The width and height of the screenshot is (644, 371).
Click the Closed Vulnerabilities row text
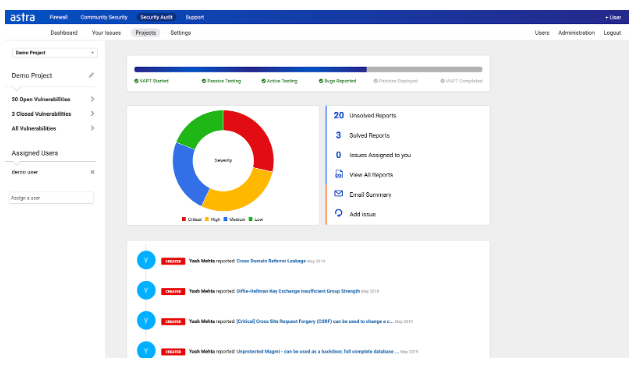tap(41, 114)
